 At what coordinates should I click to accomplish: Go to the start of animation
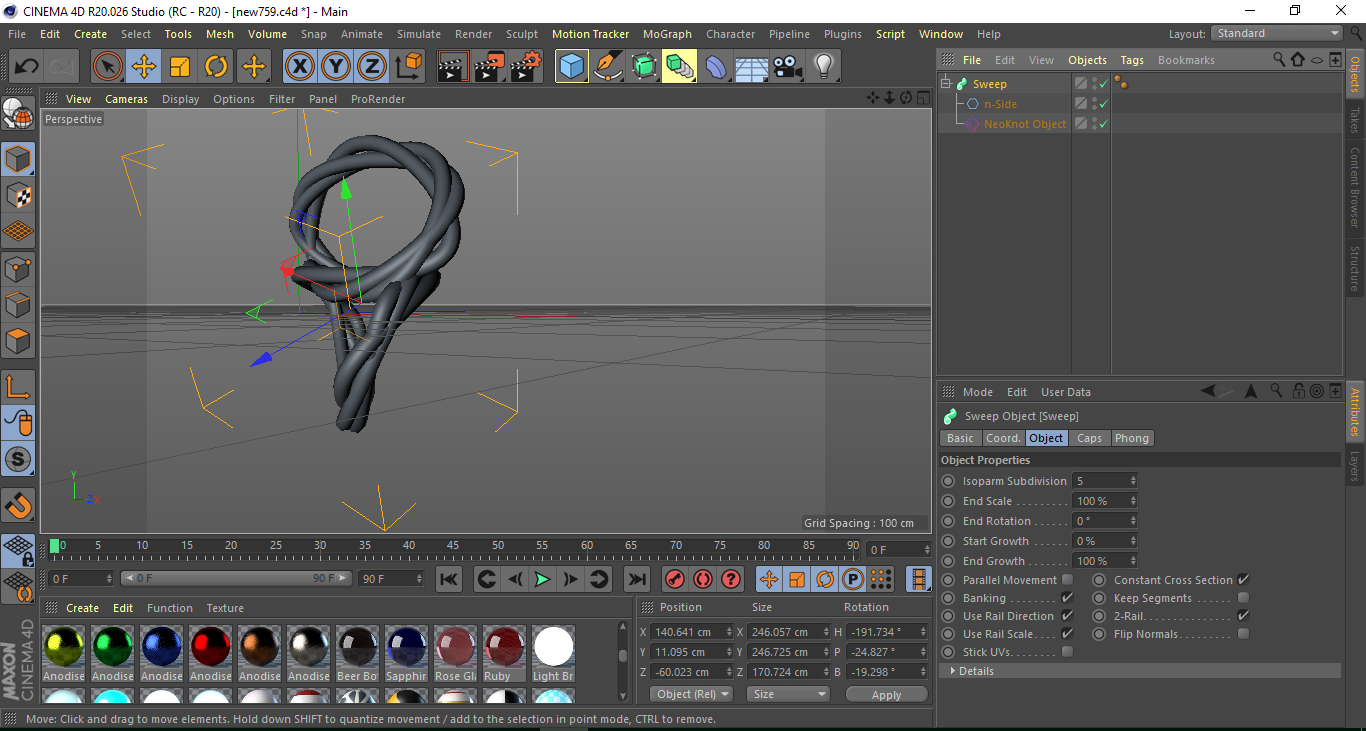click(449, 579)
